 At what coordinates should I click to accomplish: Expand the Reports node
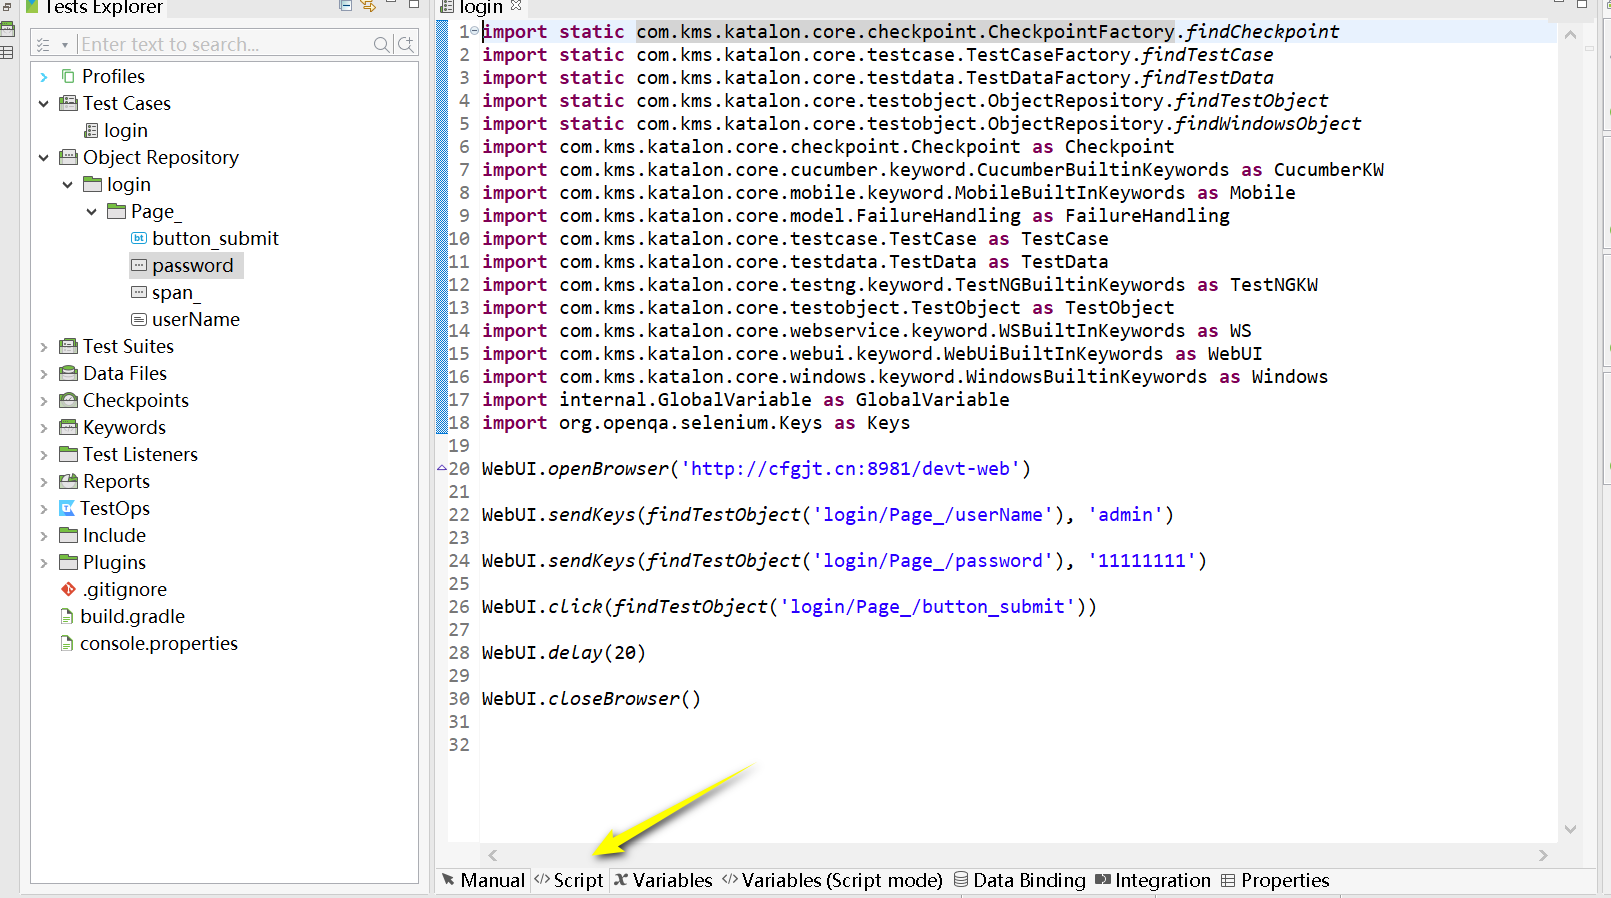43,481
